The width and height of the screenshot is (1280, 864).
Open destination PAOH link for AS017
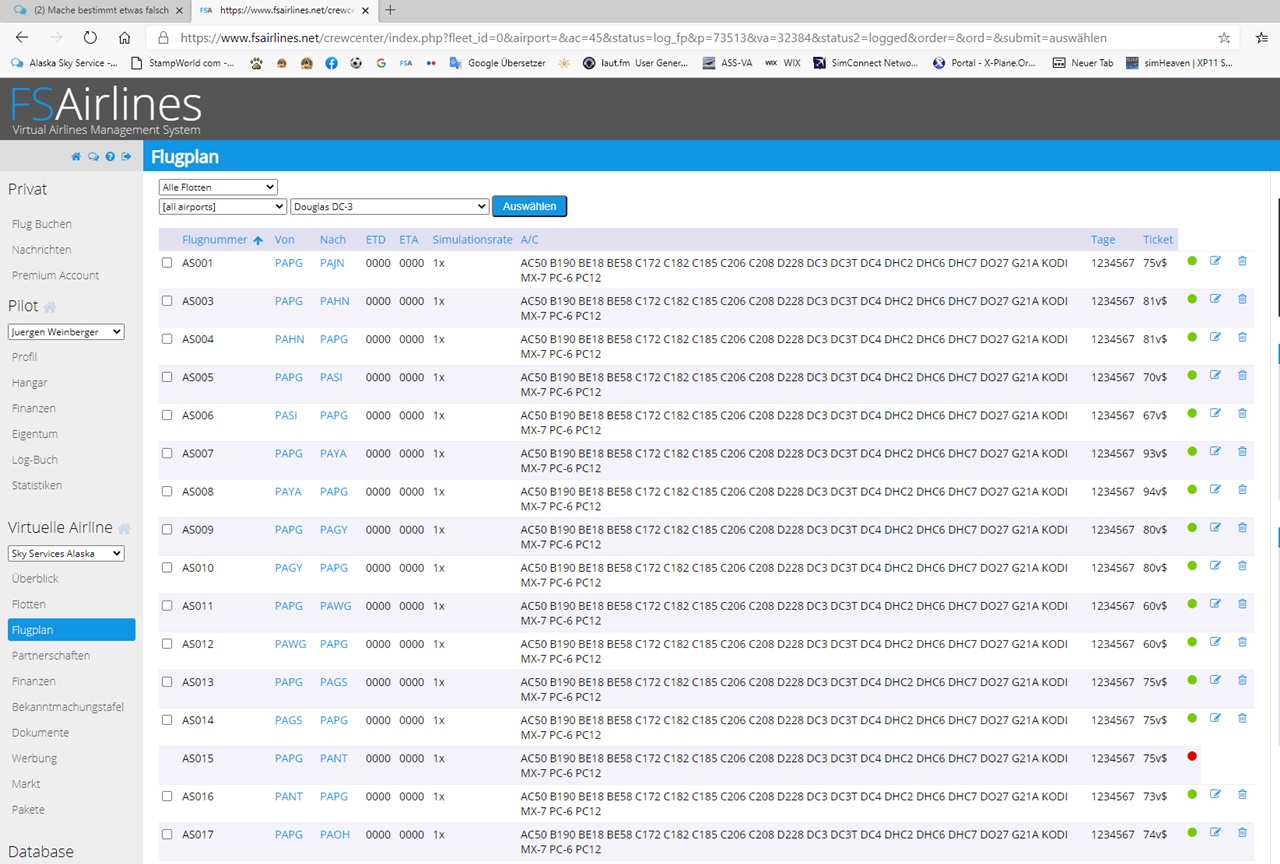click(335, 834)
